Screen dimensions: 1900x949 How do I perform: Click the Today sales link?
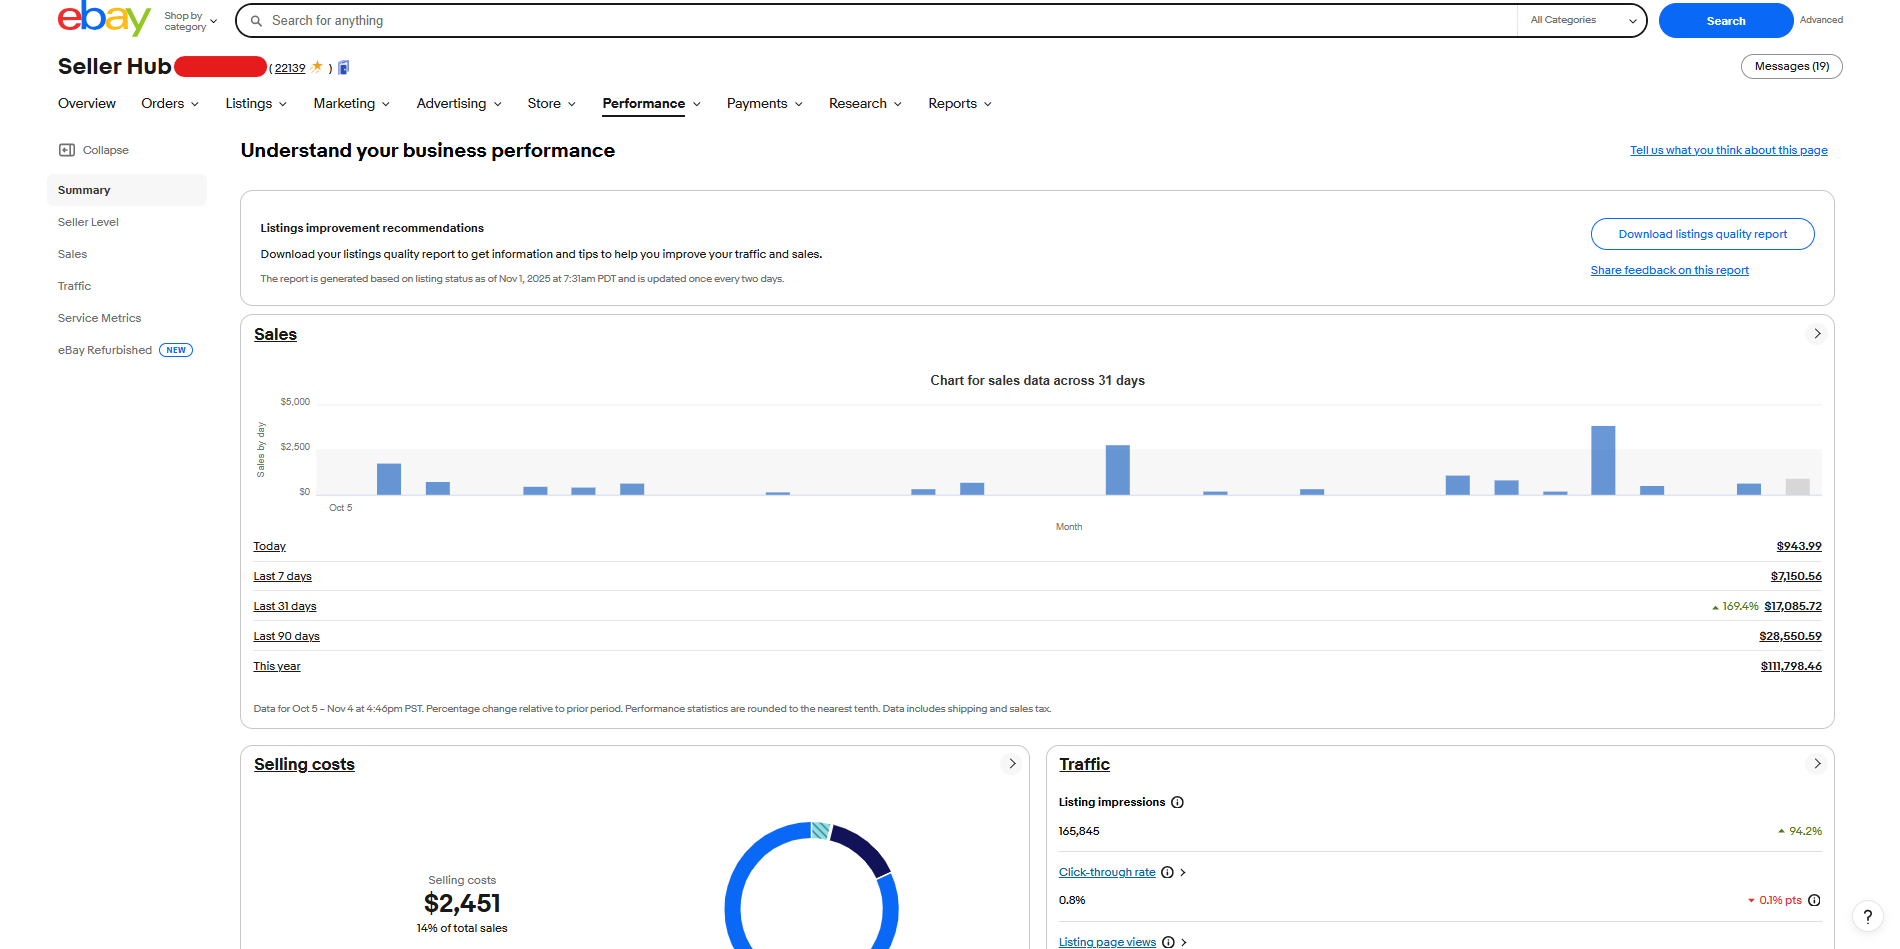click(x=269, y=546)
